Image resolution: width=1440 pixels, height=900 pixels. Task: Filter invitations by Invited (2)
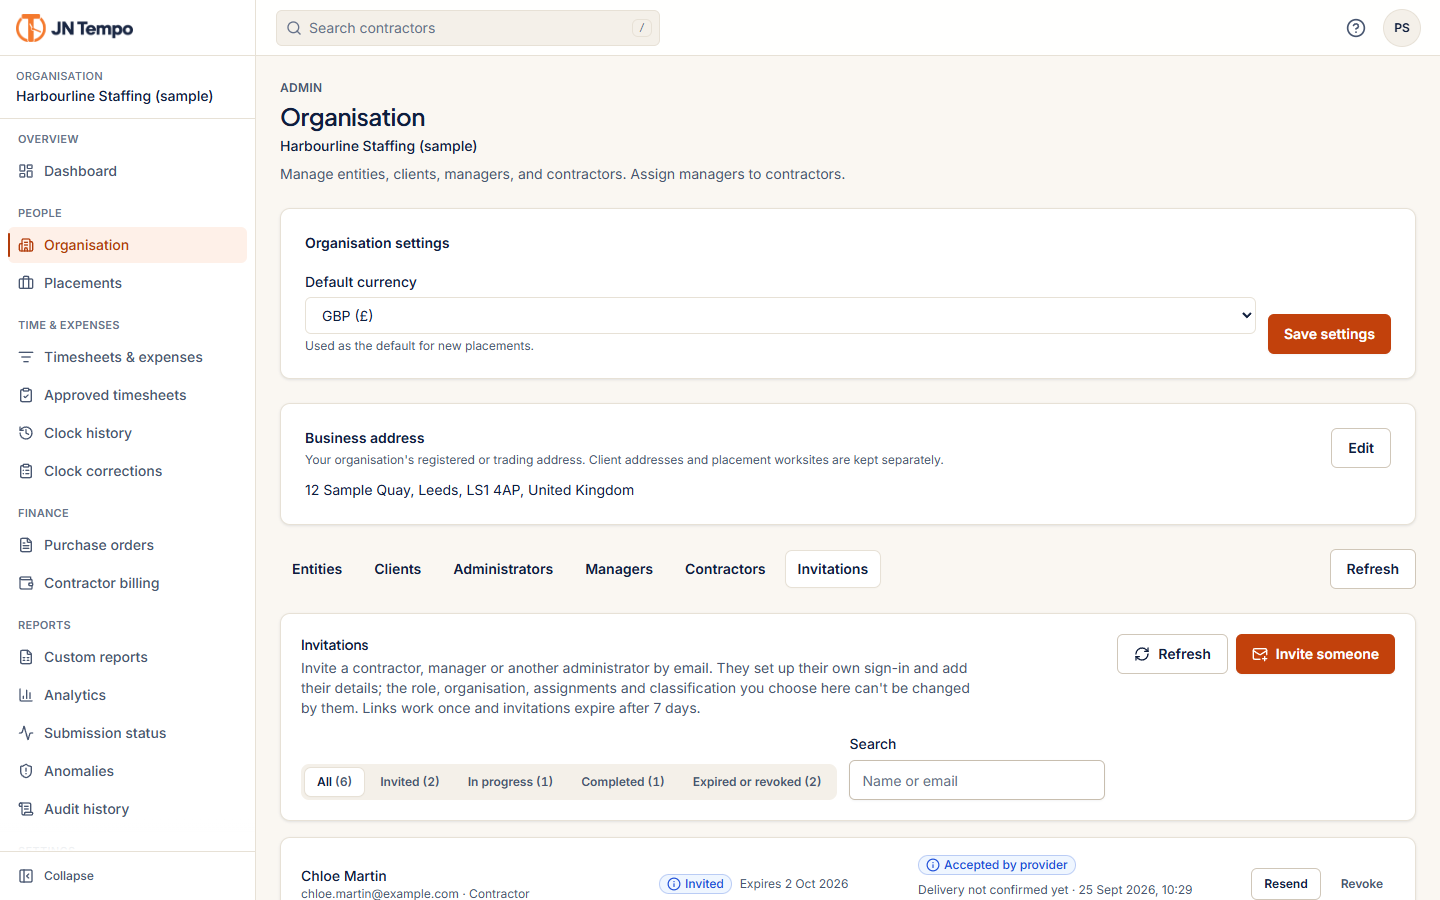click(x=409, y=782)
